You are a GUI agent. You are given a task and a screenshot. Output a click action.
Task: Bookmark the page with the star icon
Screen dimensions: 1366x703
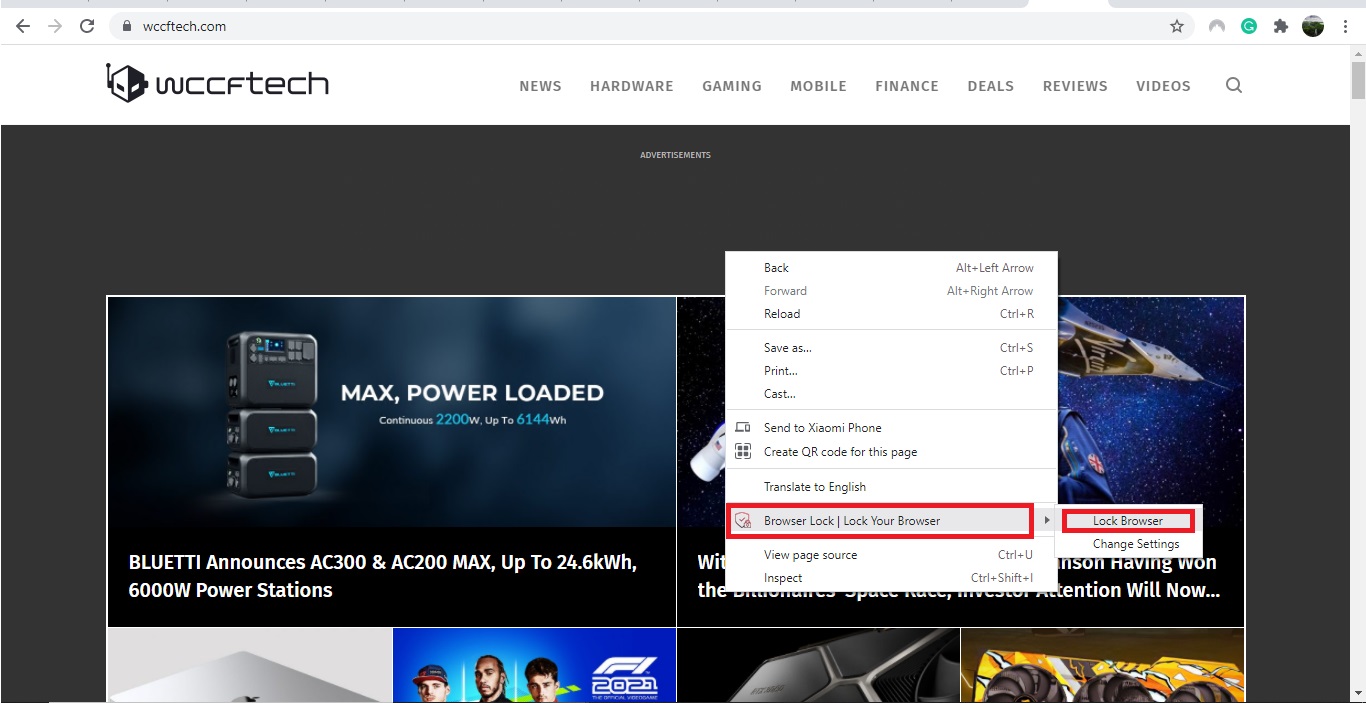1177,26
